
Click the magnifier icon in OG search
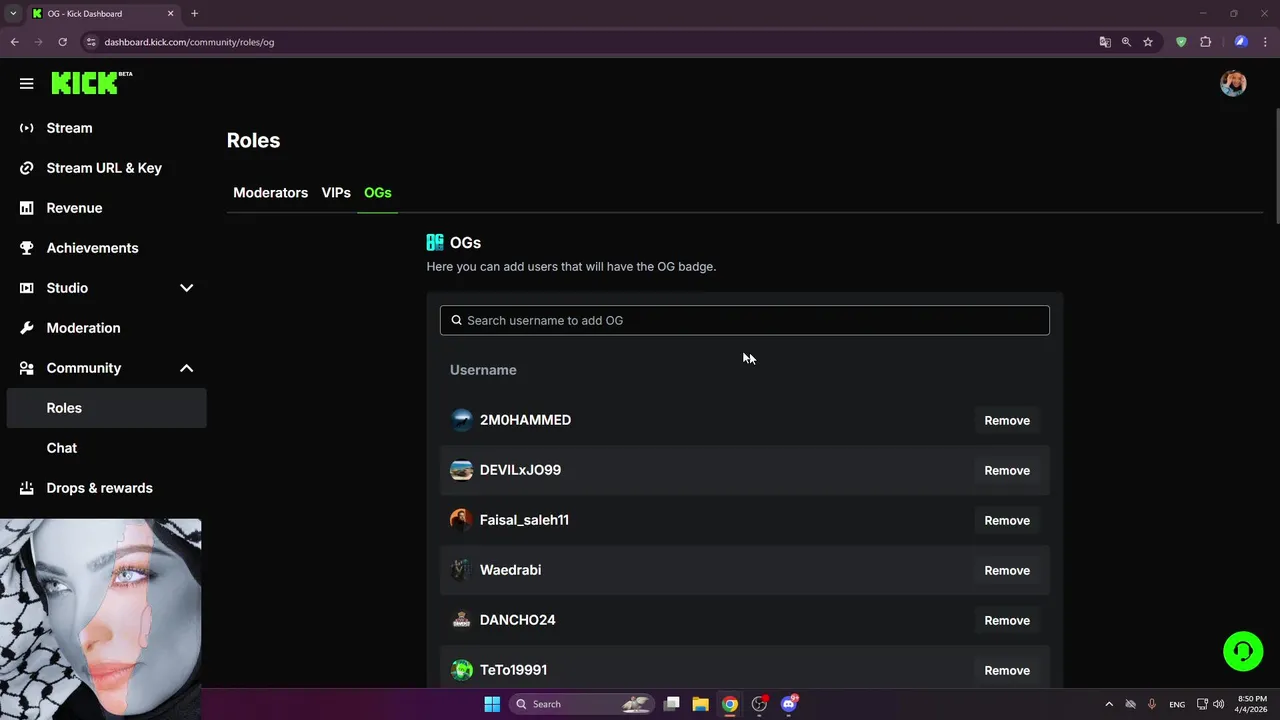[x=457, y=320]
